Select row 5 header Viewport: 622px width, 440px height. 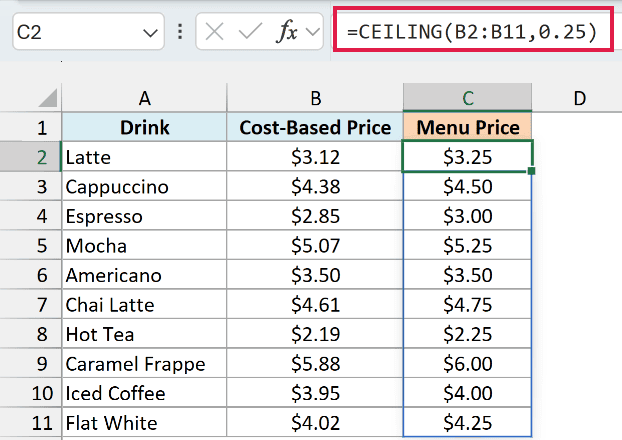pyautogui.click(x=31, y=246)
